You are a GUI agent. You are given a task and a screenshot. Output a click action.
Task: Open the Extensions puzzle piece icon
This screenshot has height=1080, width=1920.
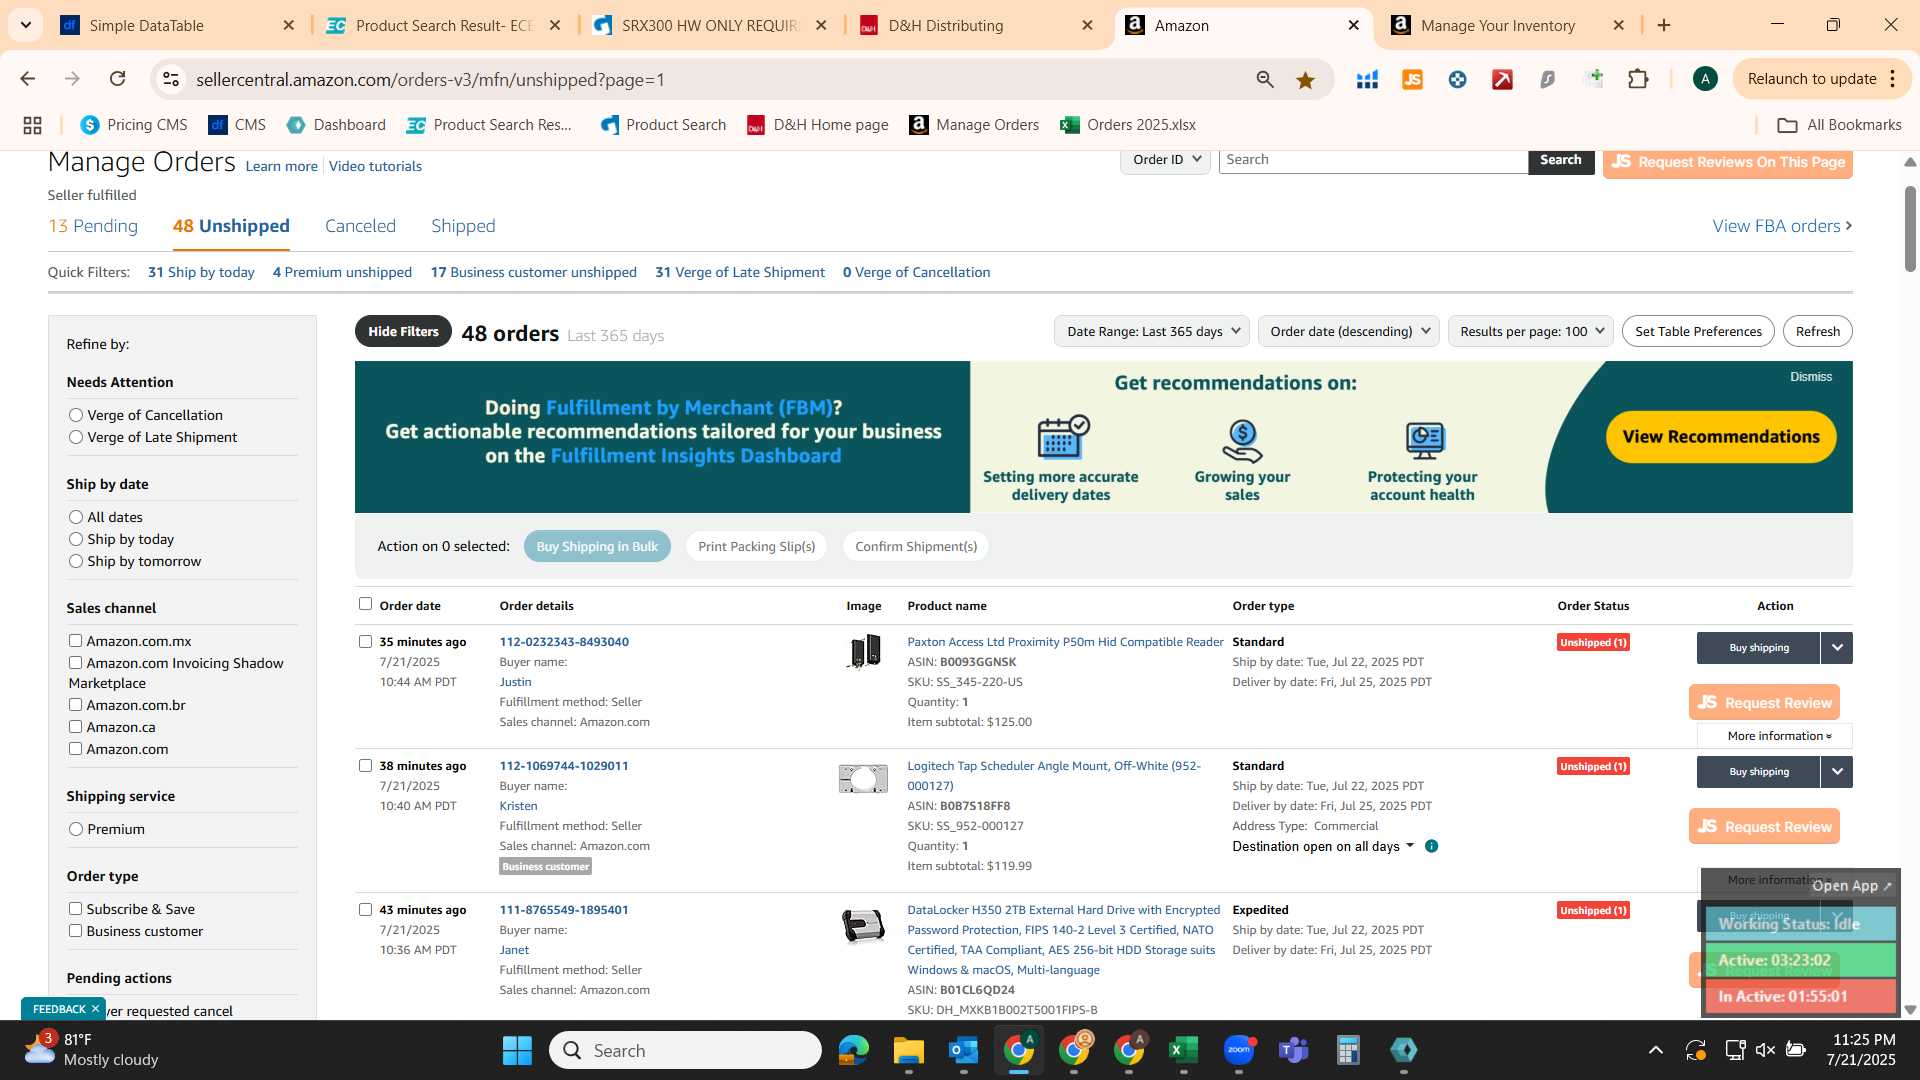coord(1638,79)
